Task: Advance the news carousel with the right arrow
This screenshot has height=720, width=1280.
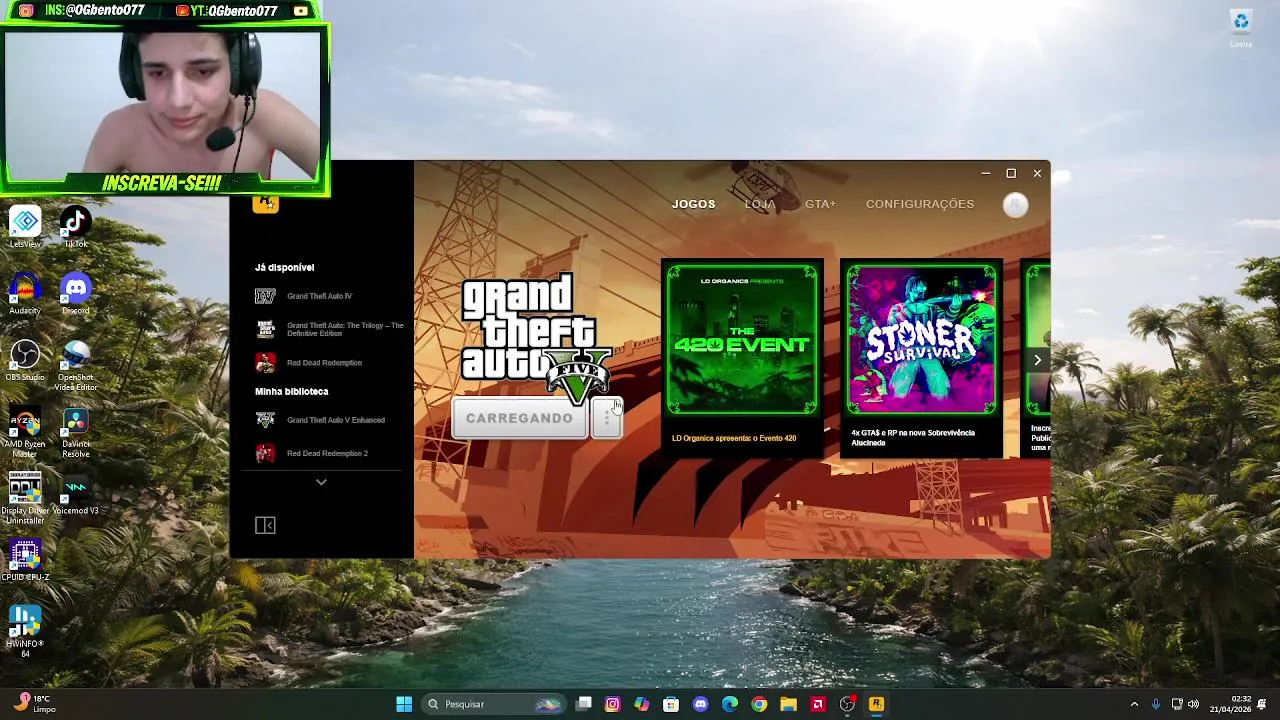Action: (1037, 360)
